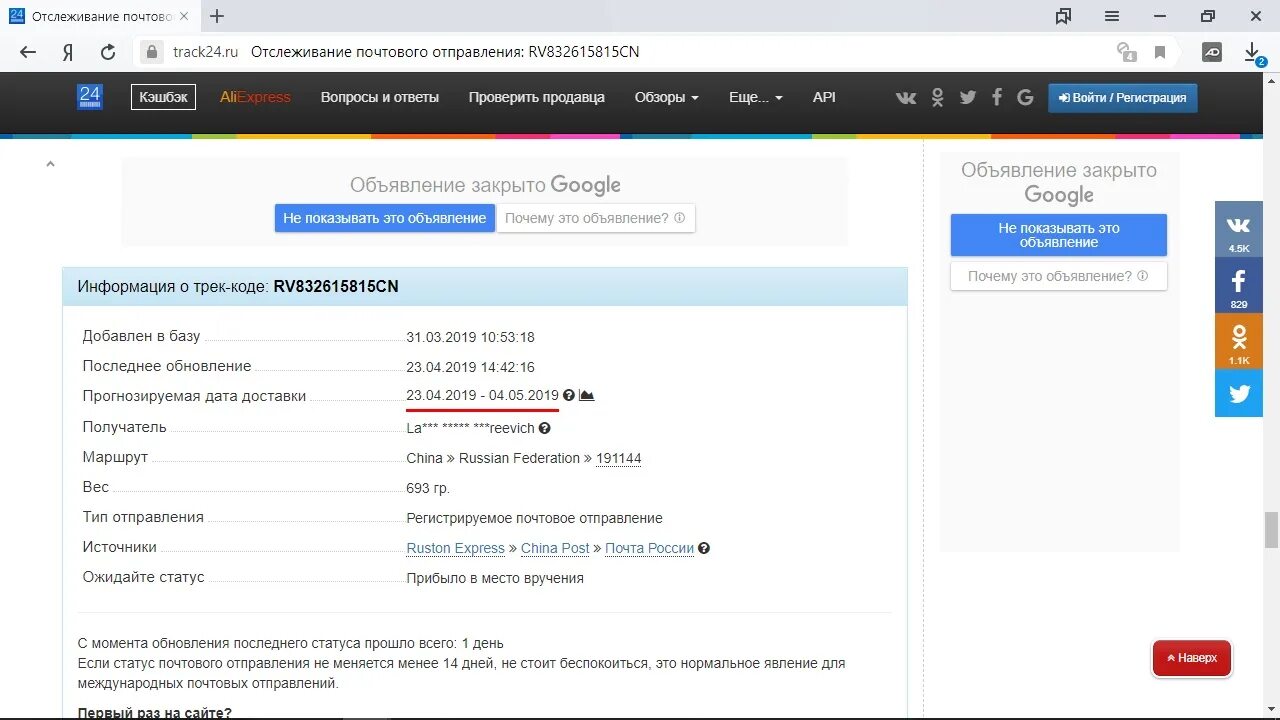
Task: Click the date 23.04.2019 14:42:16
Action: (x=471, y=367)
